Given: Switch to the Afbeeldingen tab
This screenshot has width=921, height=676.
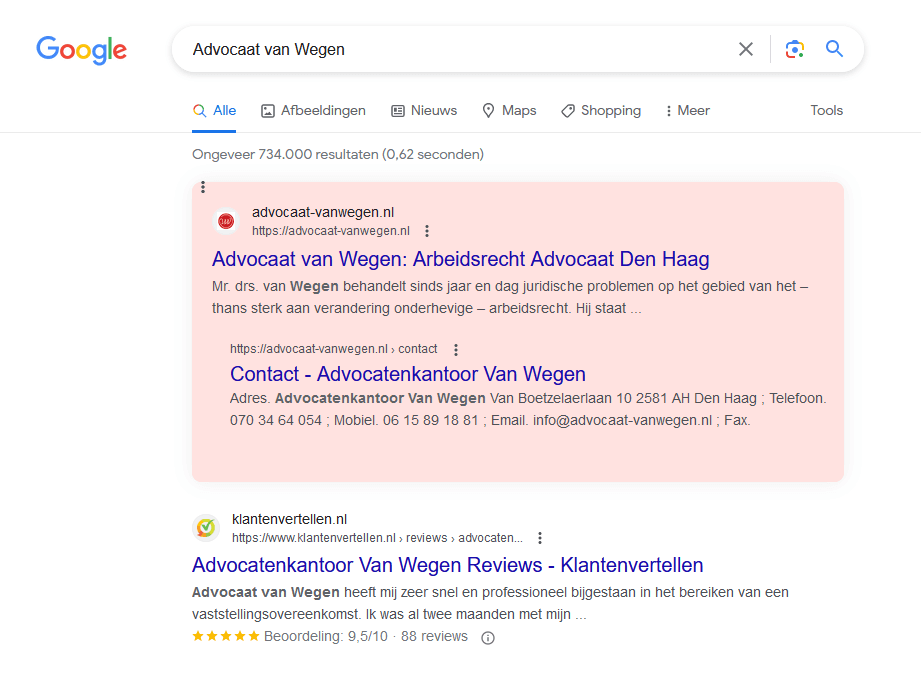Looking at the screenshot, I should tap(313, 111).
